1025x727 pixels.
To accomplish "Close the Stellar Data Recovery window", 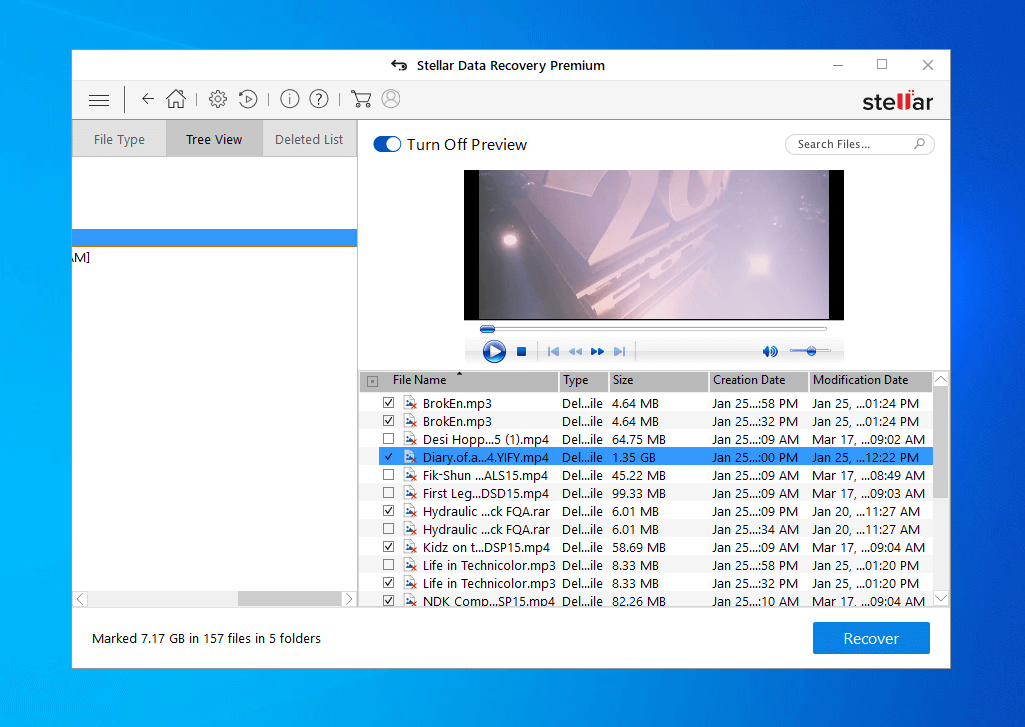I will pos(928,65).
